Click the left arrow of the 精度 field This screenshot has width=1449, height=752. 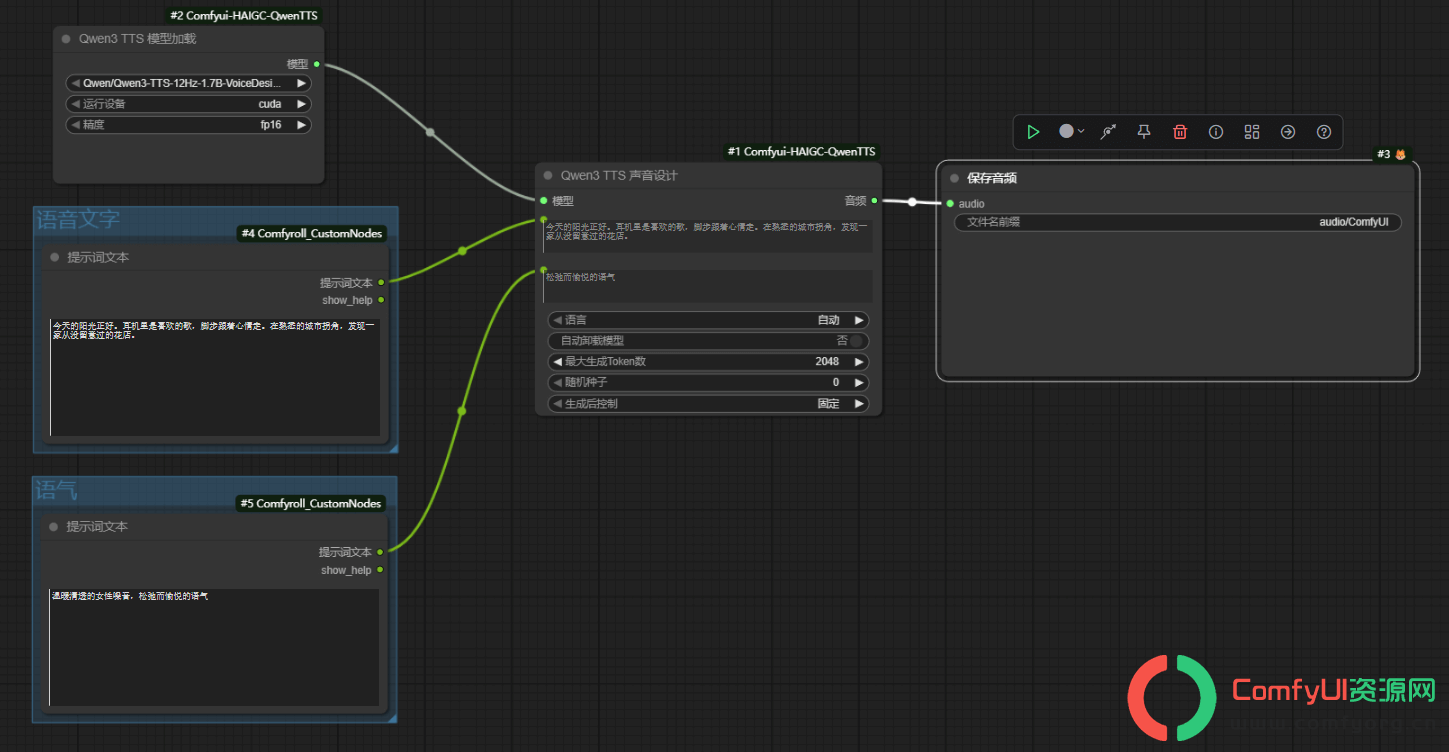coord(75,125)
